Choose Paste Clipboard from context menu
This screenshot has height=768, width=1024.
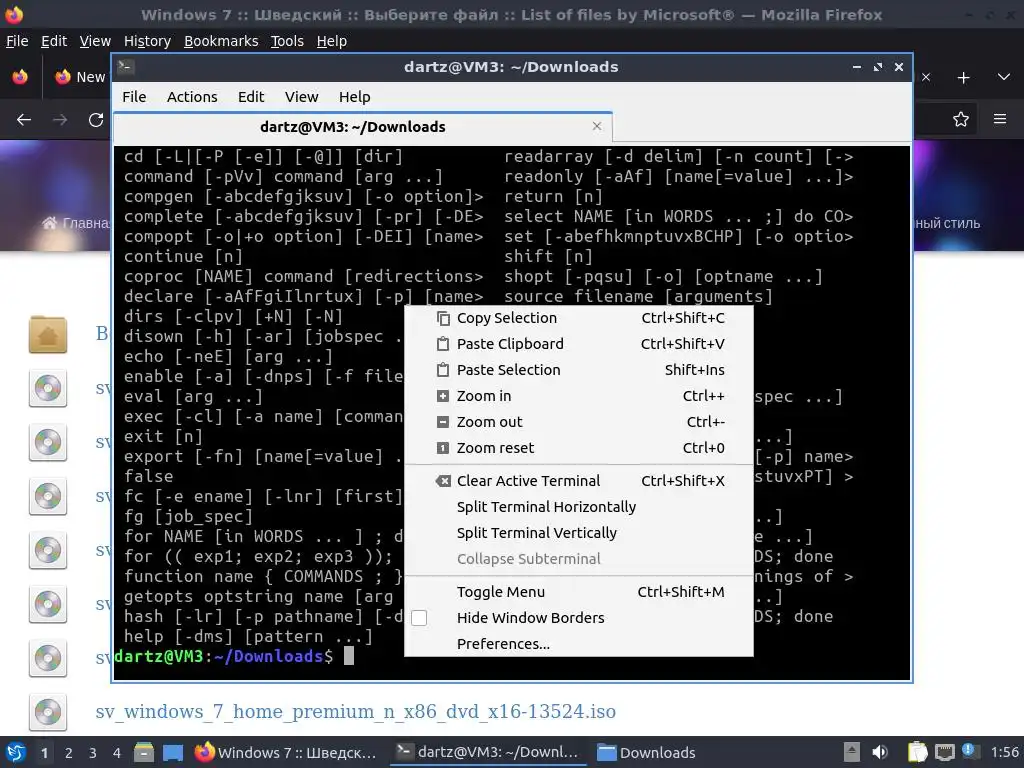pos(579,344)
